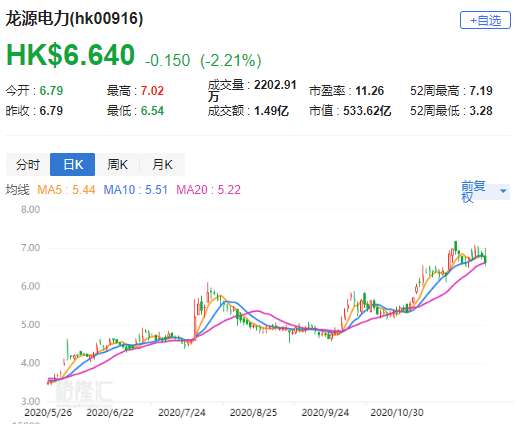Viewport: 517px width, 424px height.
Task: Select the 日K chart tab
Action: click(73, 164)
